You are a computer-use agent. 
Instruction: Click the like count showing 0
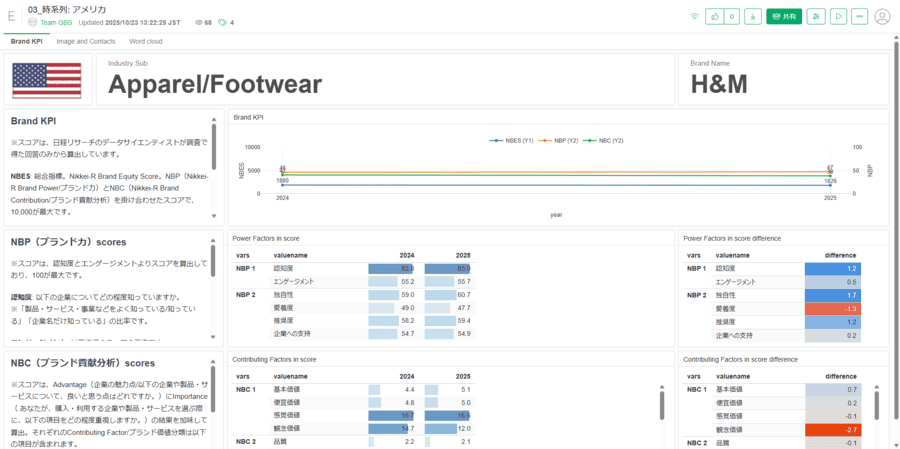pyautogui.click(x=731, y=17)
